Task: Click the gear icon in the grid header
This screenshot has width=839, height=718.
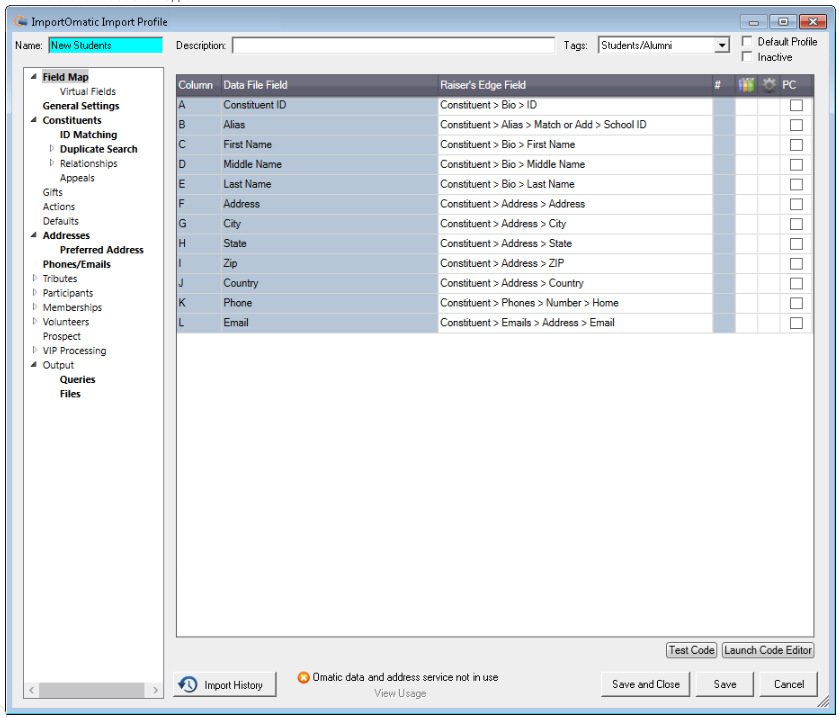Action: pos(767,85)
